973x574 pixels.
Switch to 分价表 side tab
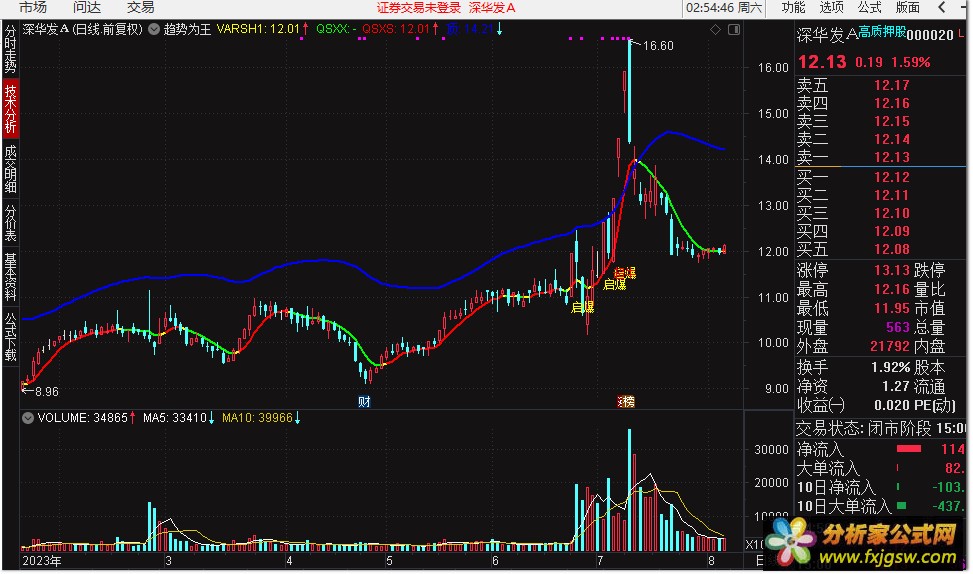(11, 223)
